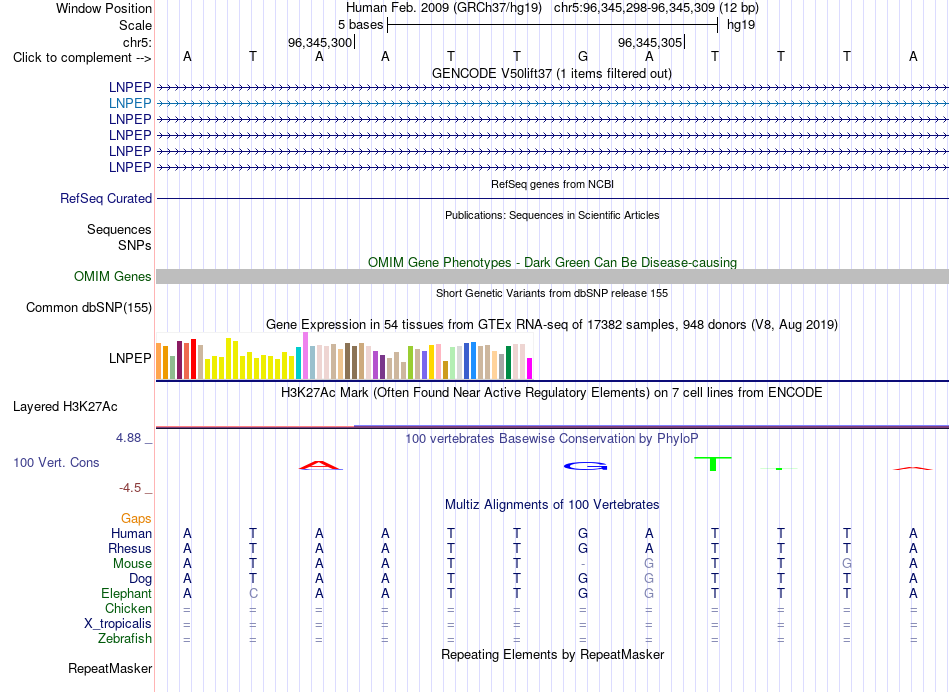This screenshot has height=692, width=950.
Task: Open the OMIM Genes track label
Action: pyautogui.click(x=113, y=276)
